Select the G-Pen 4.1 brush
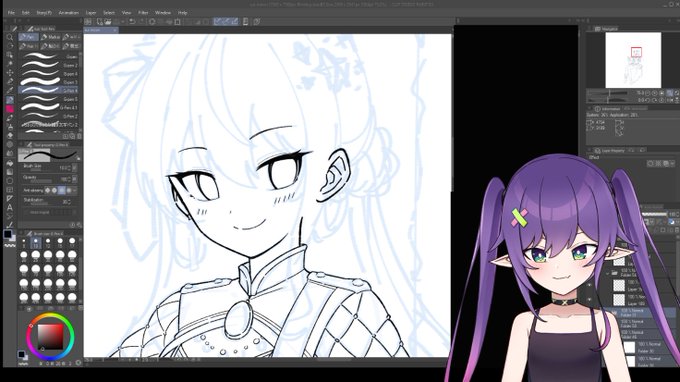The width and height of the screenshot is (680, 382). (49, 107)
